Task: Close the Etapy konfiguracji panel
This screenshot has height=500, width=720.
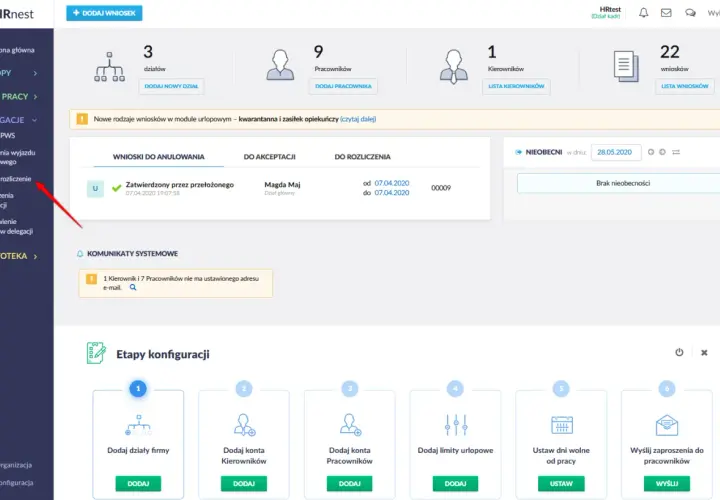Action: point(704,353)
